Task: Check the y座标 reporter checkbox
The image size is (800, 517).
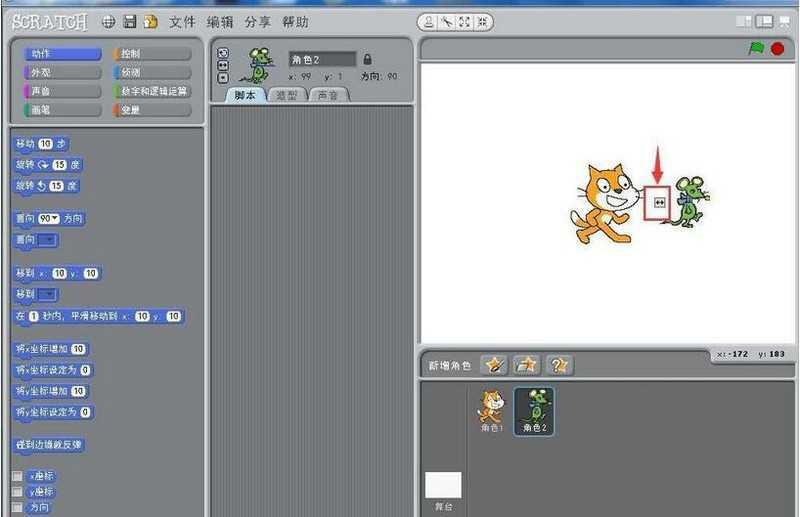Action: 16,492
